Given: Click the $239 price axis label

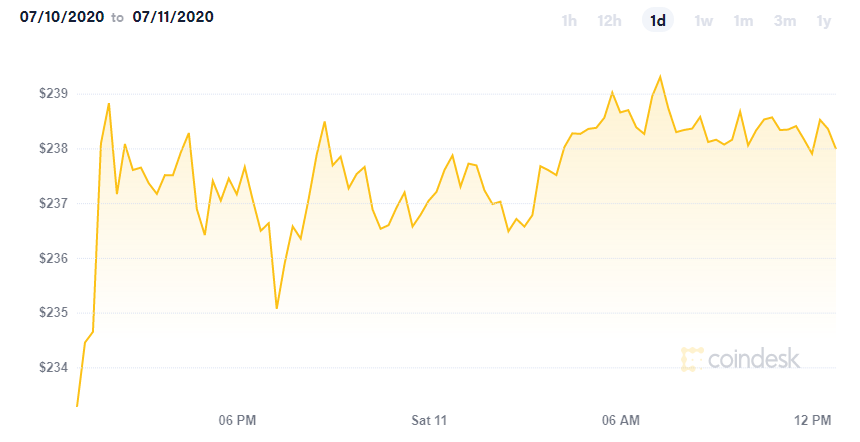Looking at the screenshot, I should pos(53,94).
